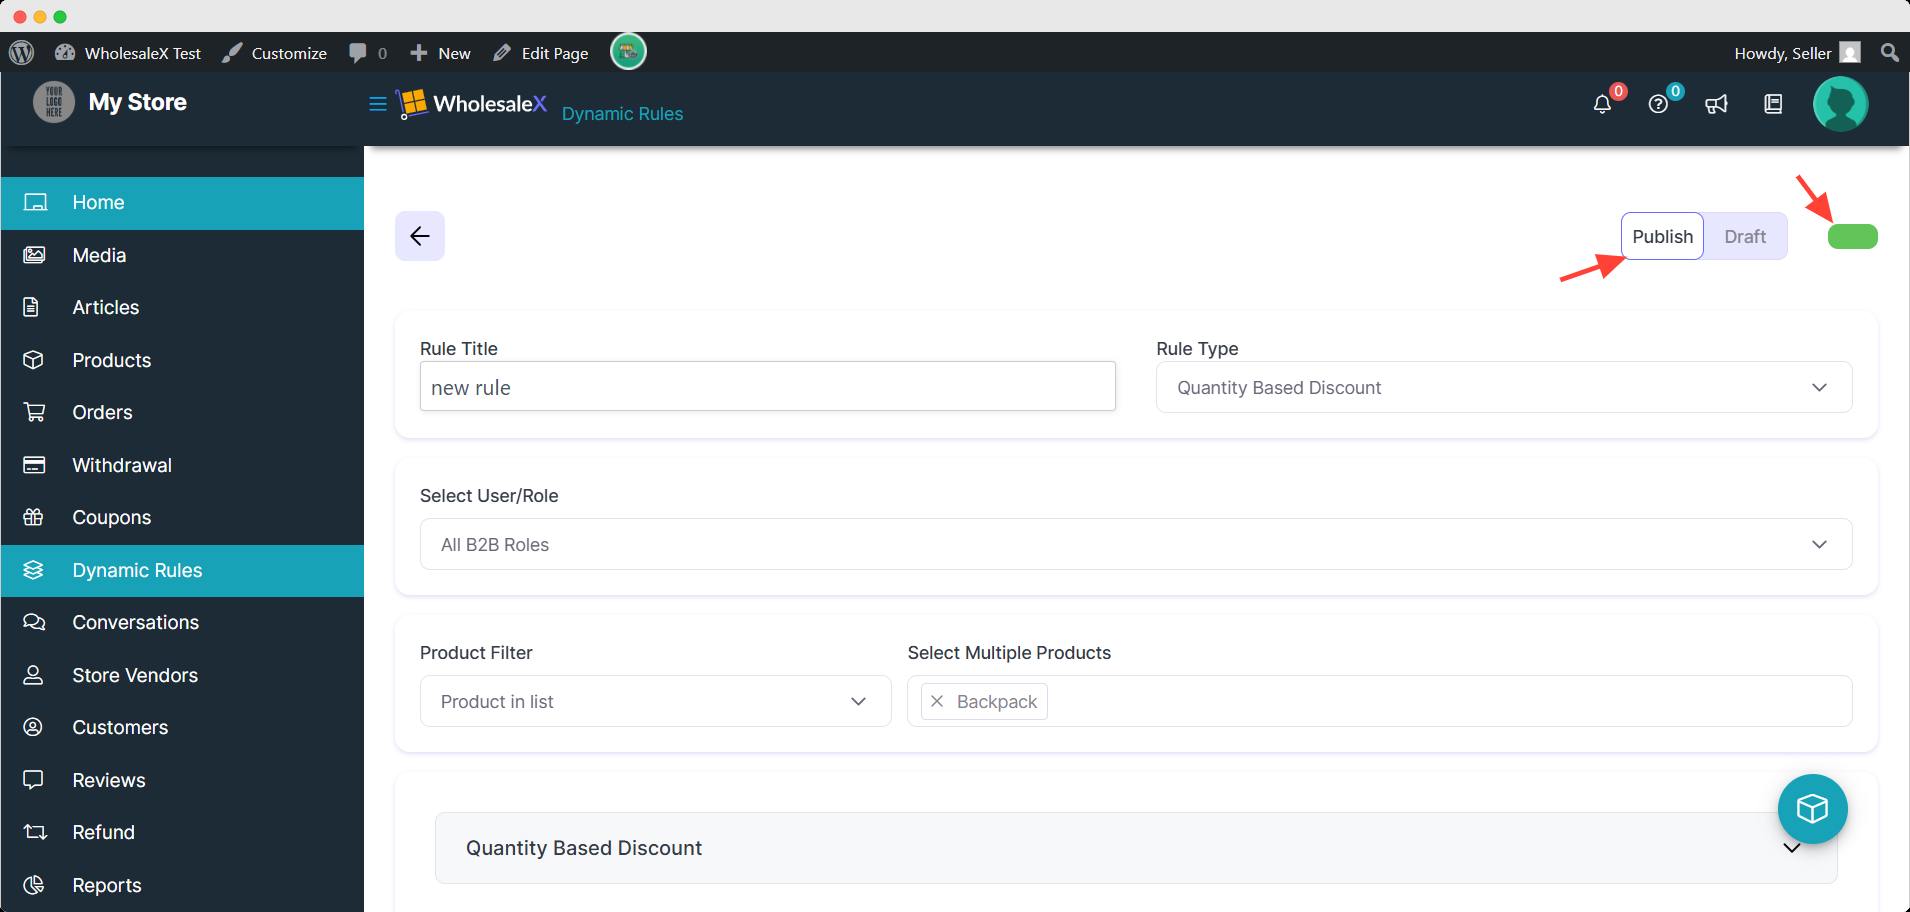
Task: Click the Articles document icon
Action: 32,307
